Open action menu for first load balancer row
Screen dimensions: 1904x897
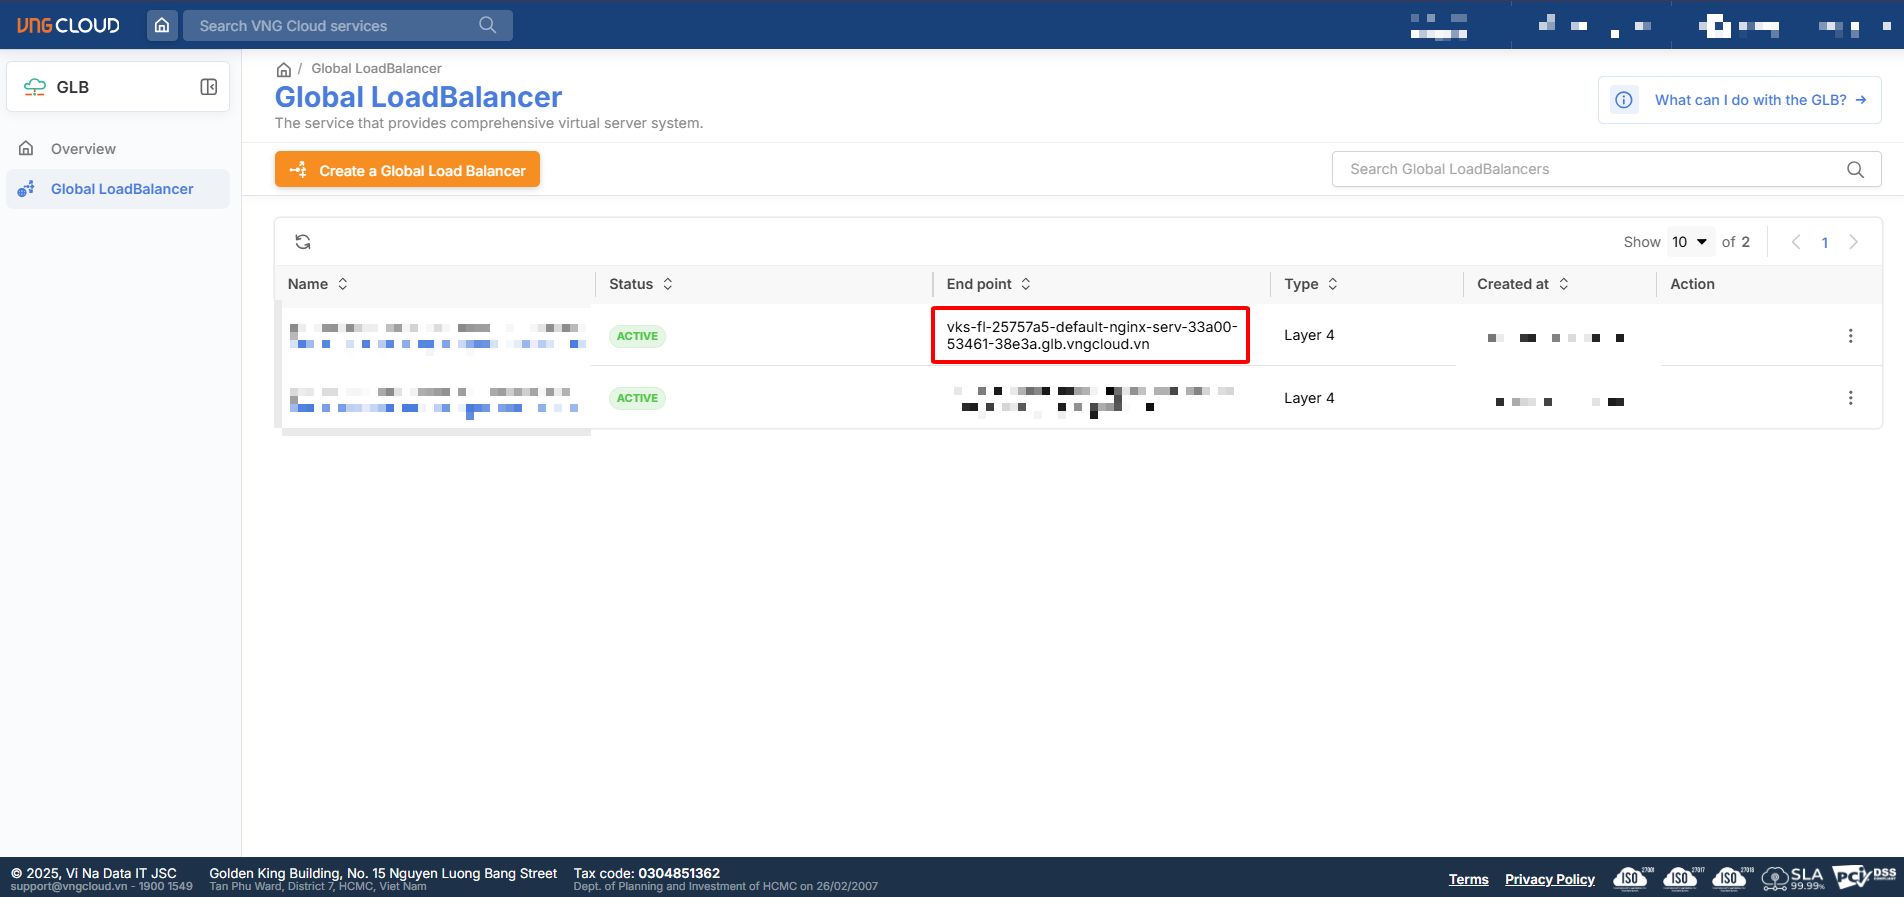click(1850, 336)
